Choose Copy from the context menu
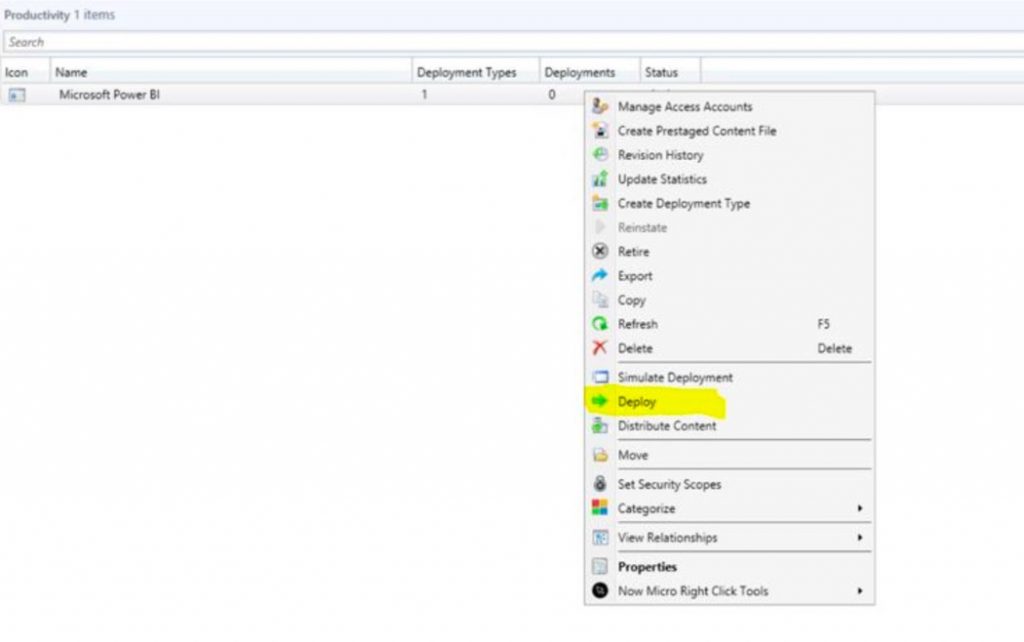Screen dimensions: 1024x642 (632, 300)
